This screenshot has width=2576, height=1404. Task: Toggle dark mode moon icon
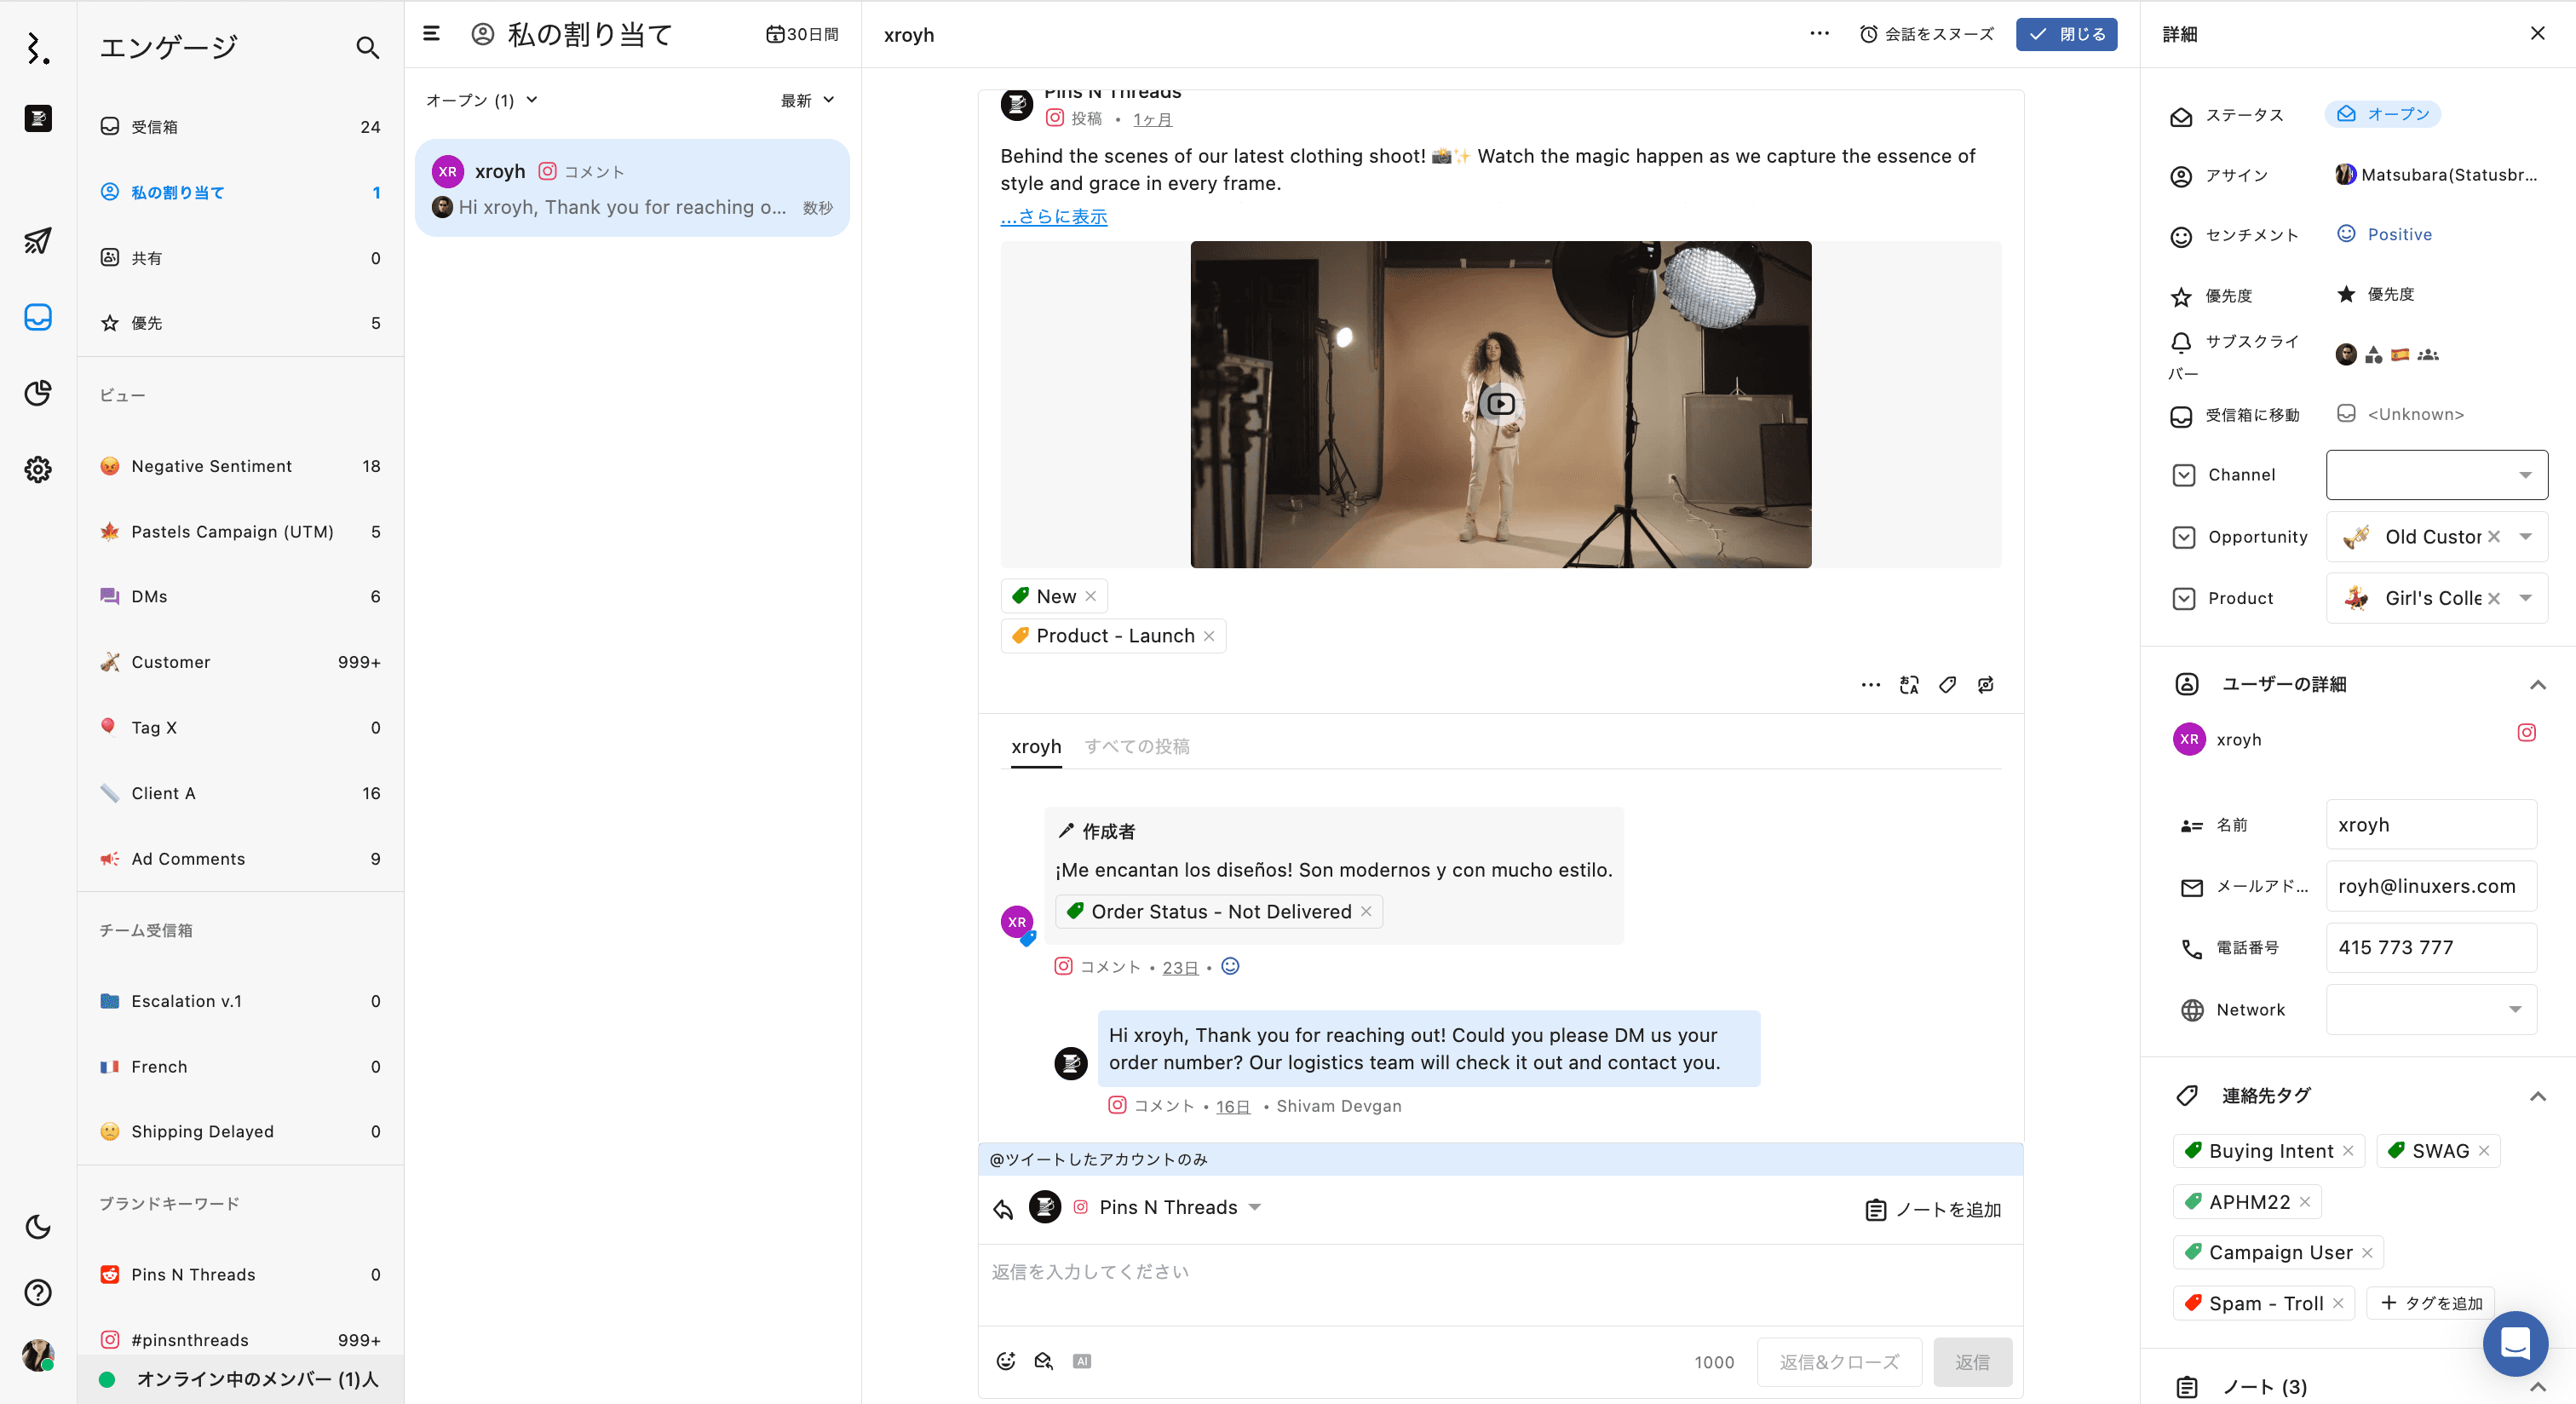(38, 1227)
